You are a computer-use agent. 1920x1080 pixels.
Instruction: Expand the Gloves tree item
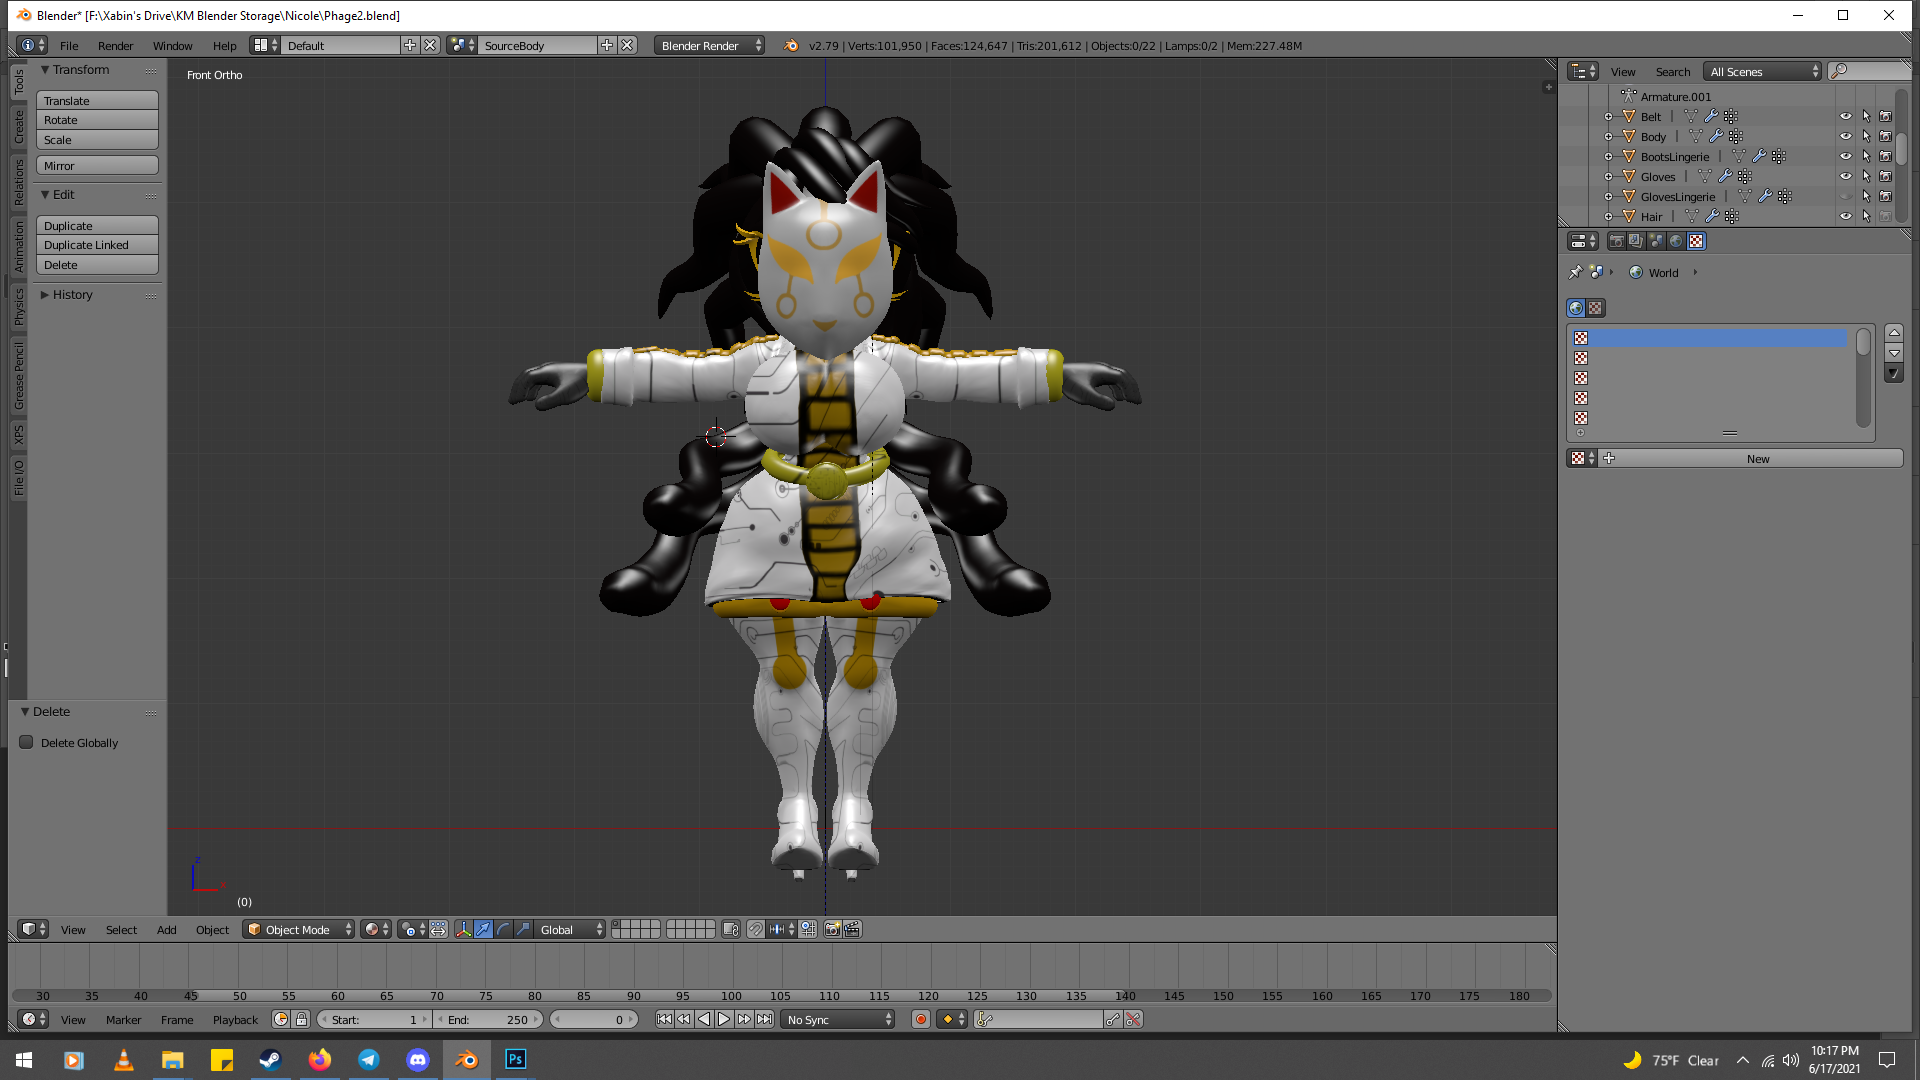click(x=1608, y=177)
